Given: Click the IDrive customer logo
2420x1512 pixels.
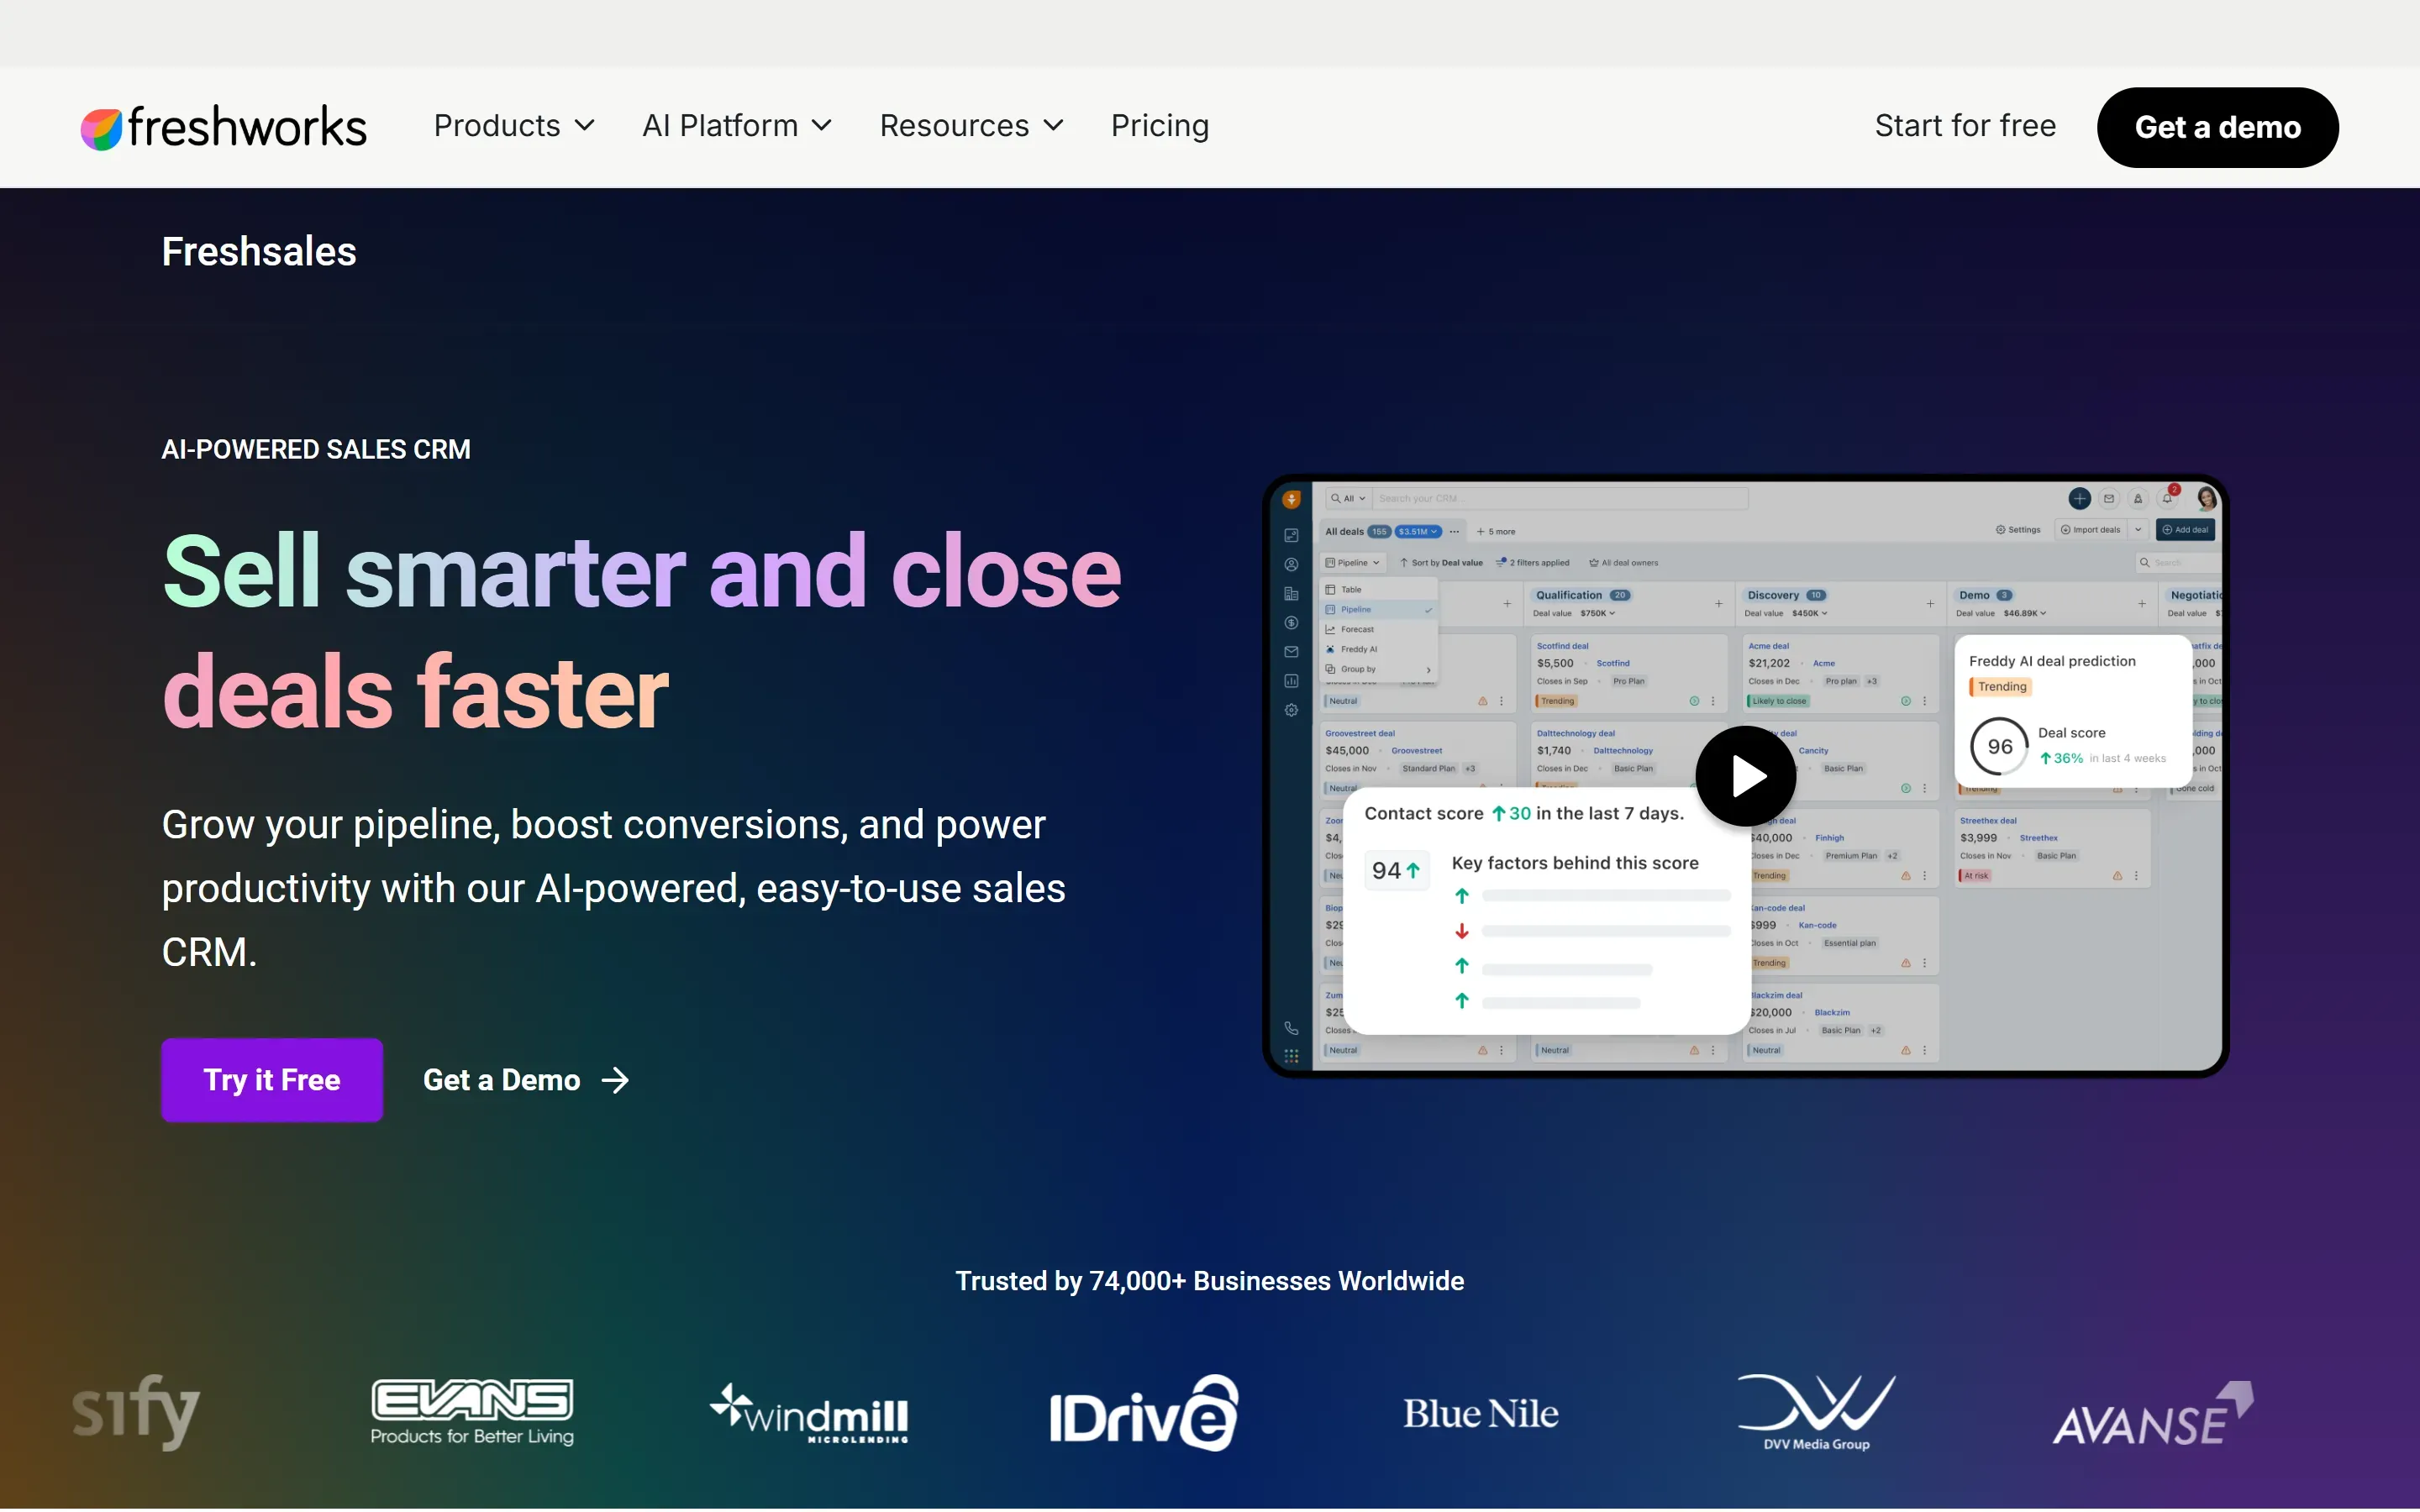Looking at the screenshot, I should [1144, 1412].
